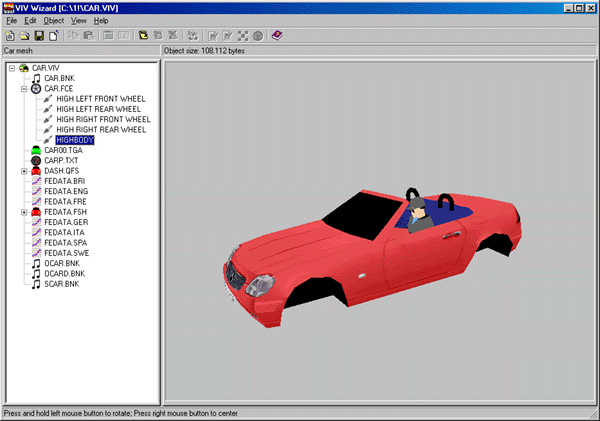Select CAR.BNK in the tree
This screenshot has width=600, height=421.
(60, 78)
